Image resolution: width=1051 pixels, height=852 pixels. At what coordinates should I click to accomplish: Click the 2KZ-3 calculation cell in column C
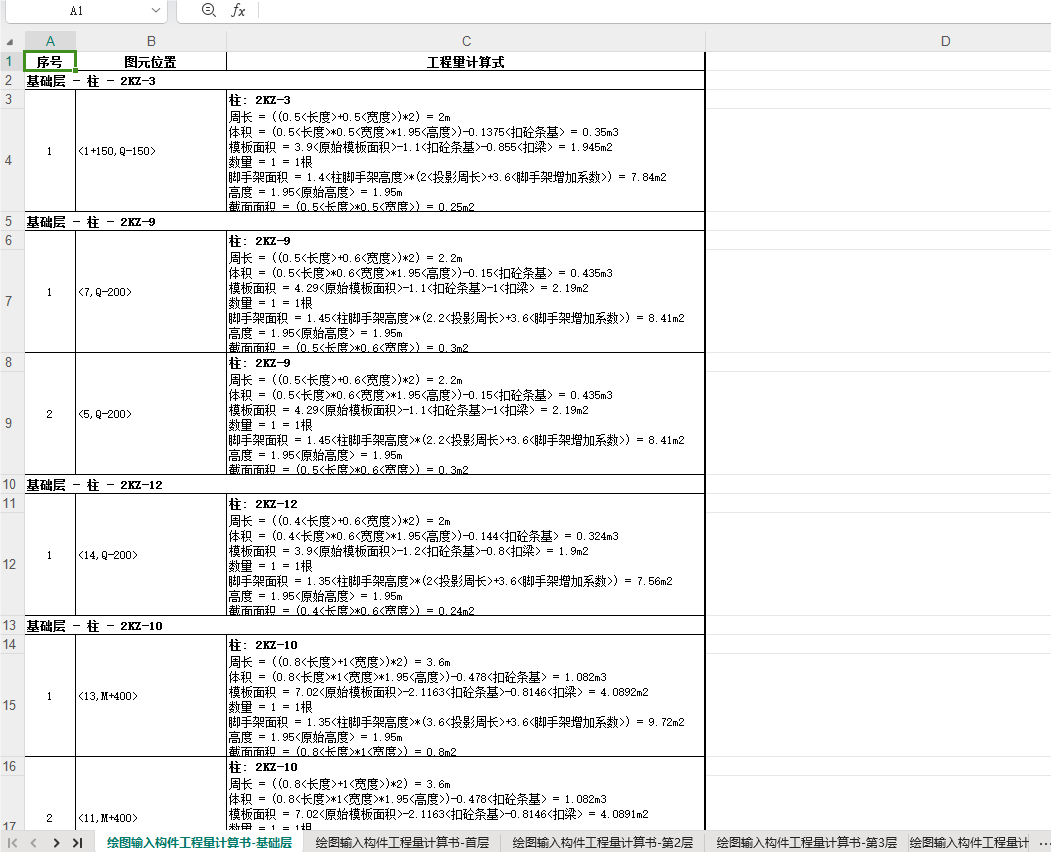(x=466, y=151)
